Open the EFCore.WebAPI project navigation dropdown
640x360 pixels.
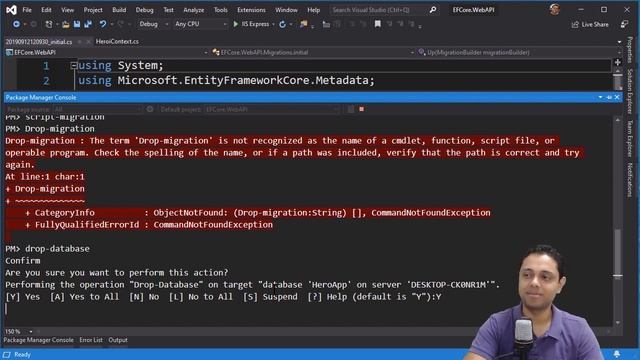tap(107, 52)
